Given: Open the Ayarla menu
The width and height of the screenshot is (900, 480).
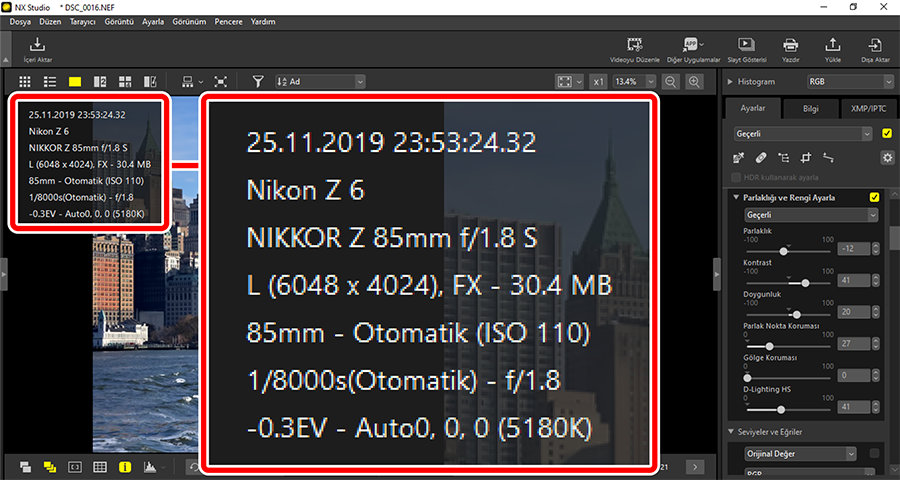Looking at the screenshot, I should point(153,22).
